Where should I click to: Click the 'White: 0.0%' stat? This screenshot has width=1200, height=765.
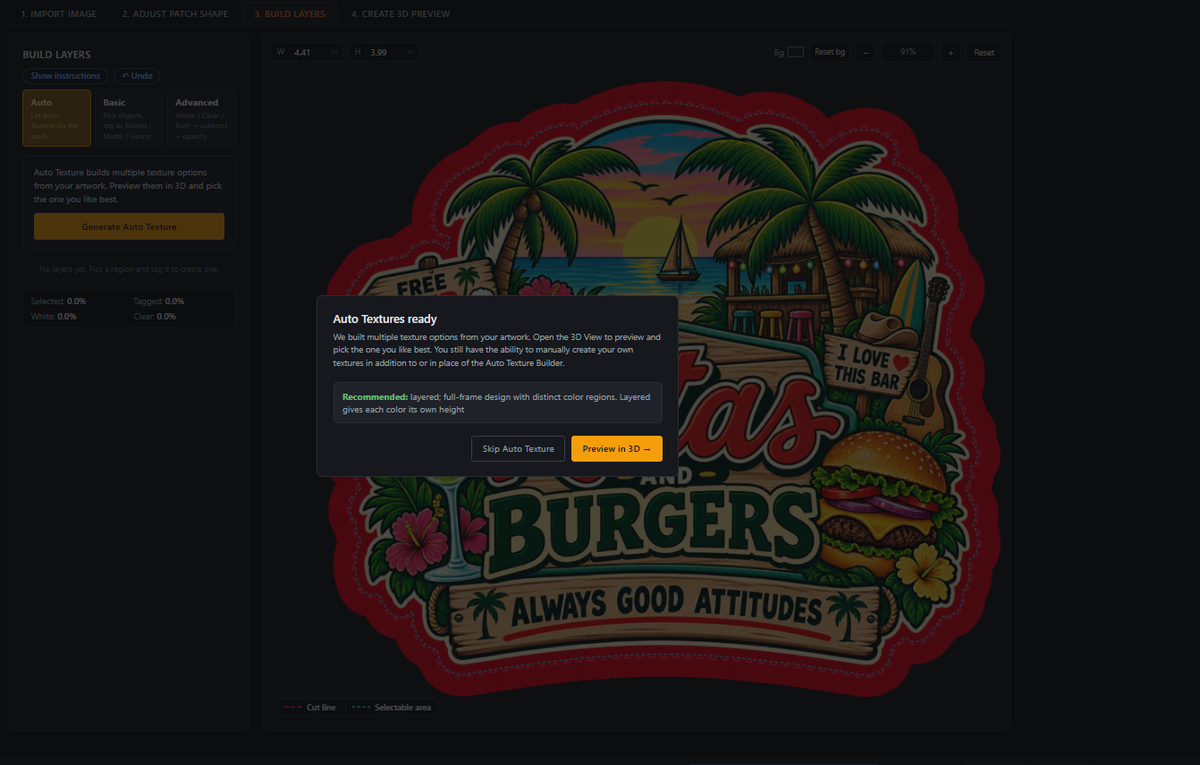(55, 316)
